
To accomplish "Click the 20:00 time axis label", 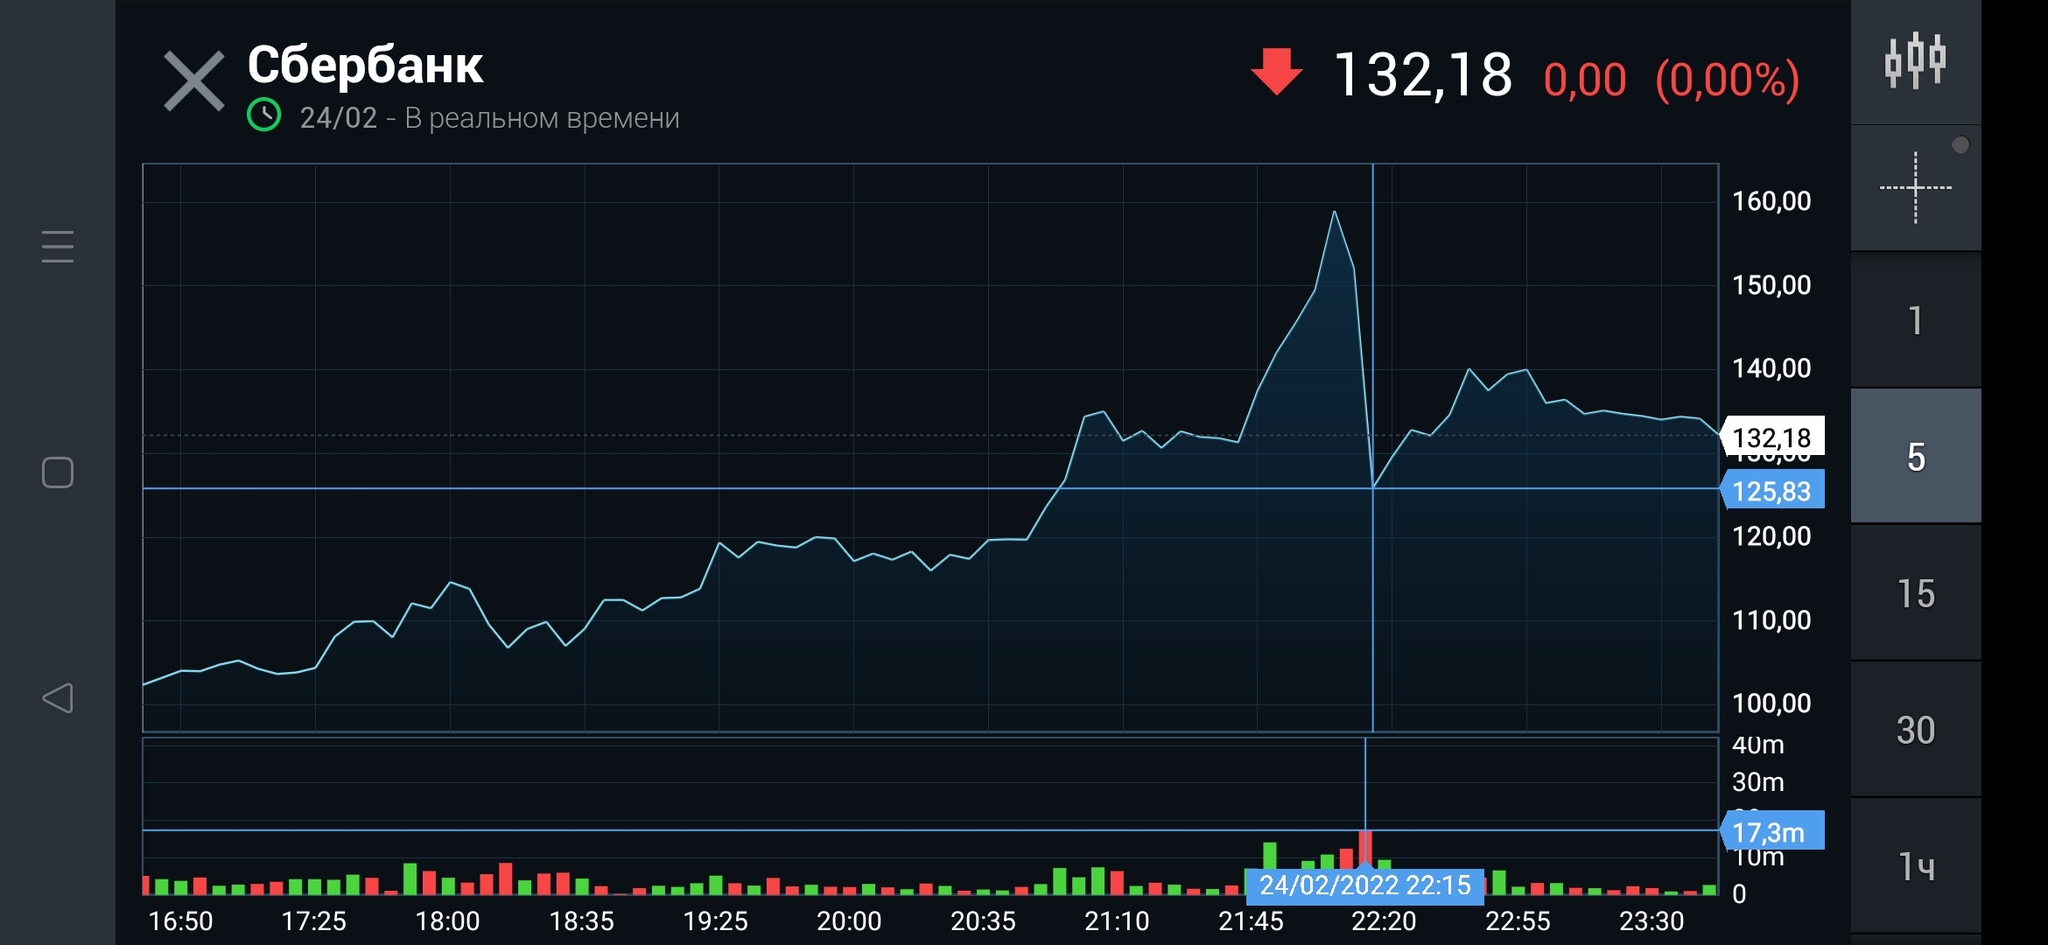I will (849, 921).
